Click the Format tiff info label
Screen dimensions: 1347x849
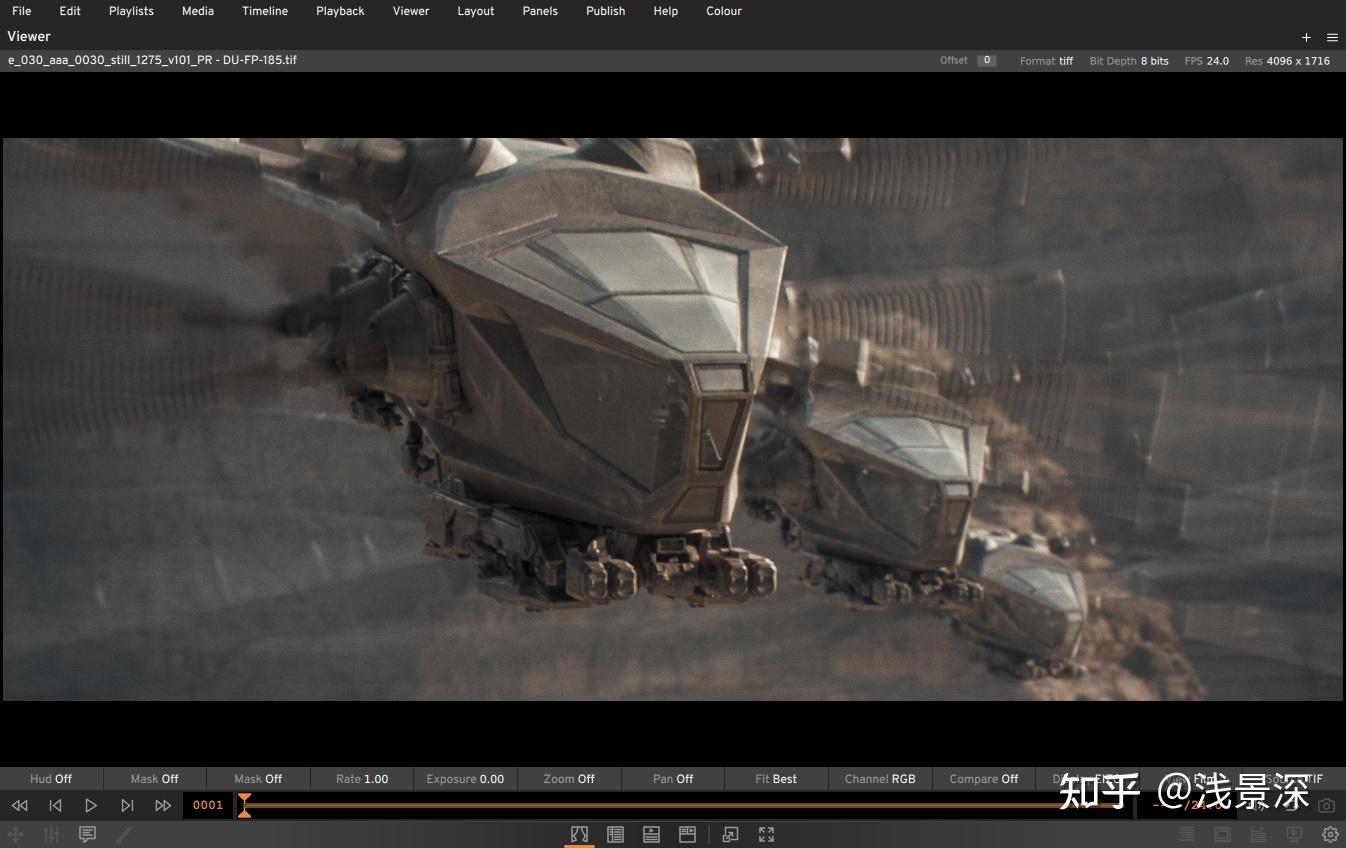(1046, 61)
